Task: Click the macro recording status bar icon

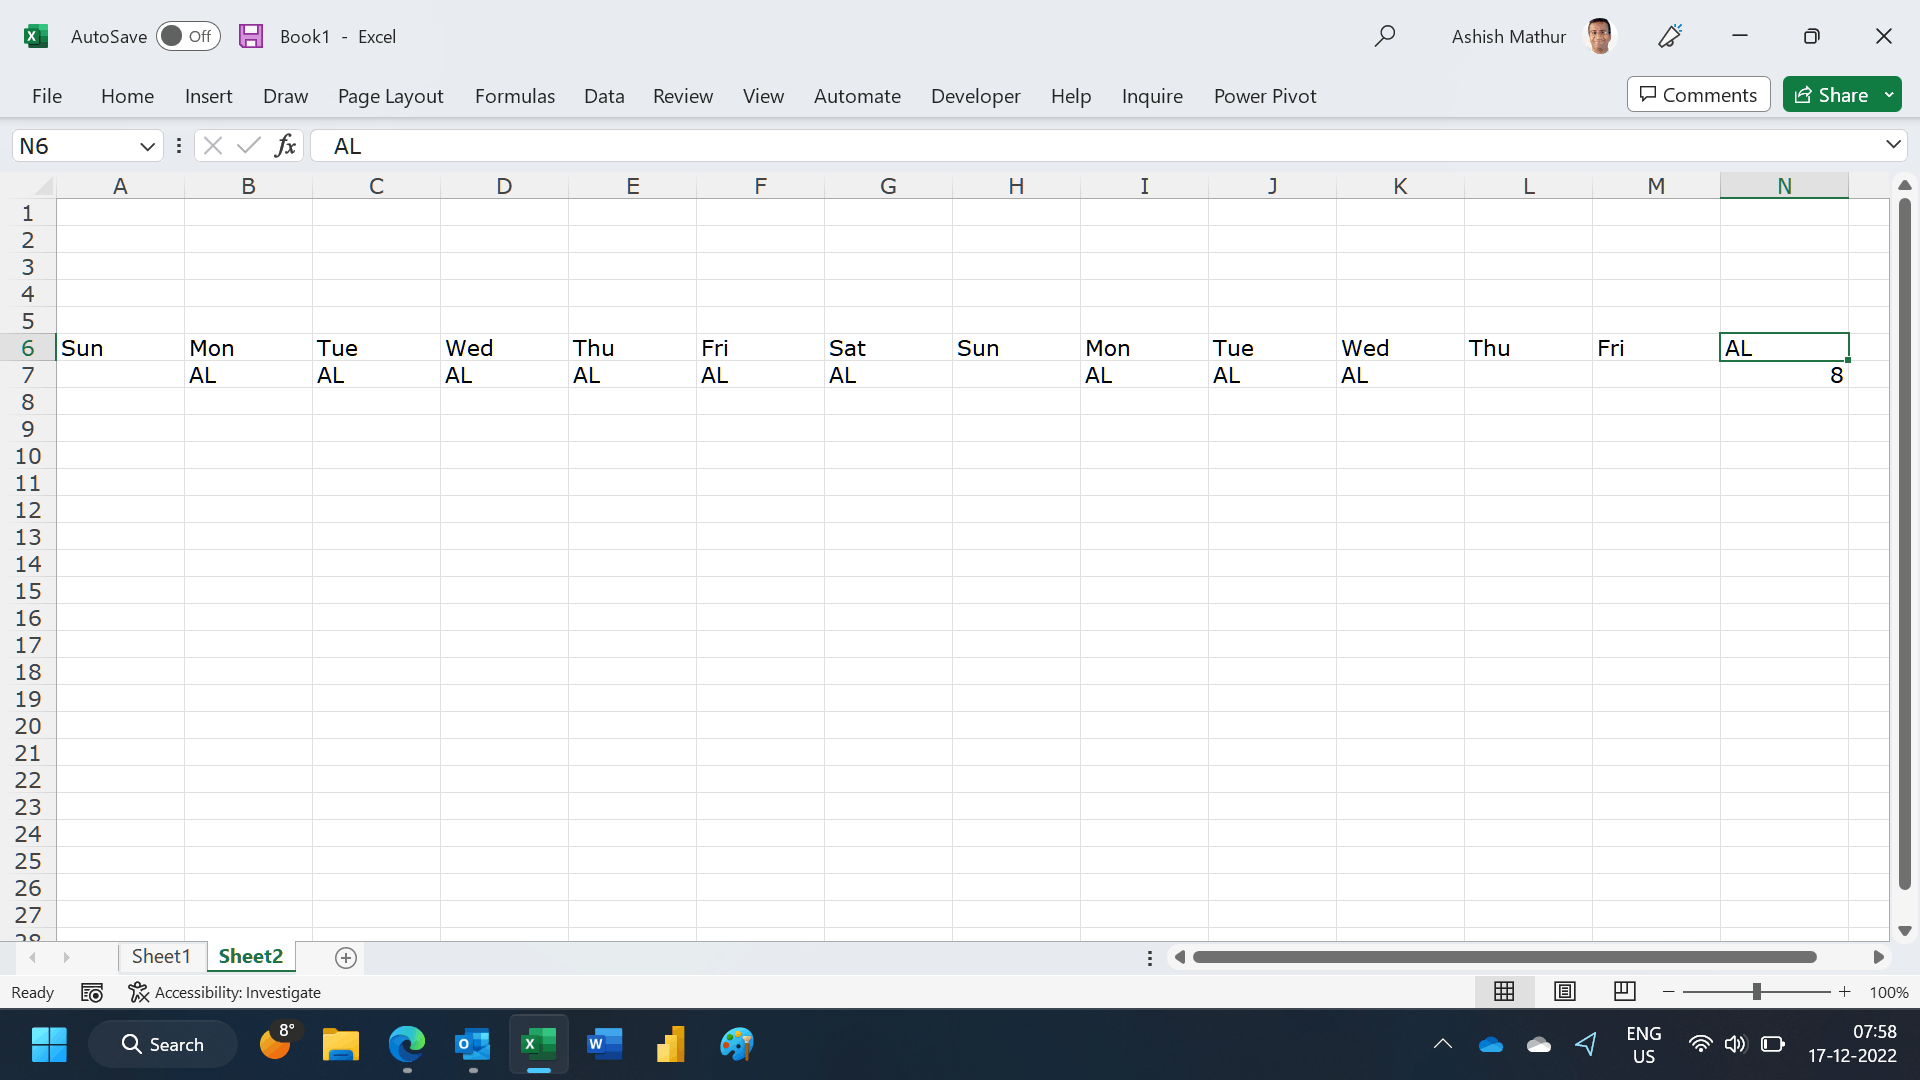Action: coord(92,992)
